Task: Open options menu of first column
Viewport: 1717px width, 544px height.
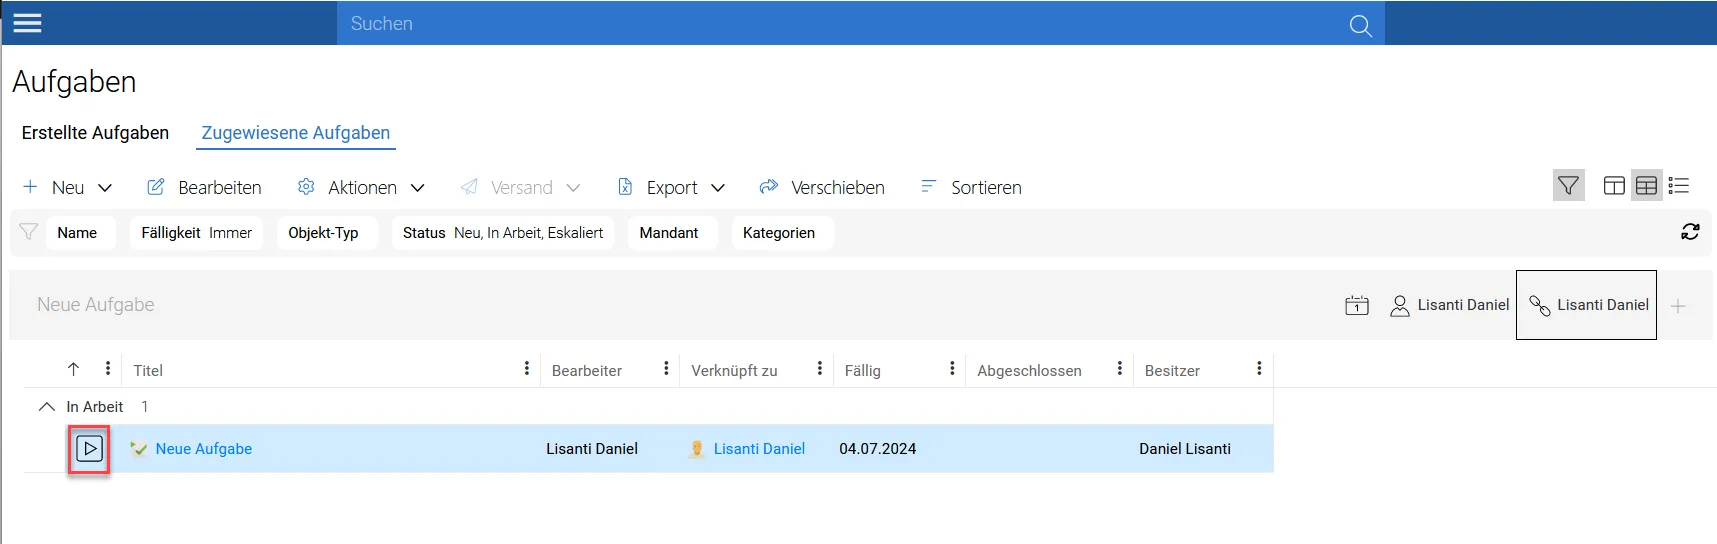Action: coord(108,369)
